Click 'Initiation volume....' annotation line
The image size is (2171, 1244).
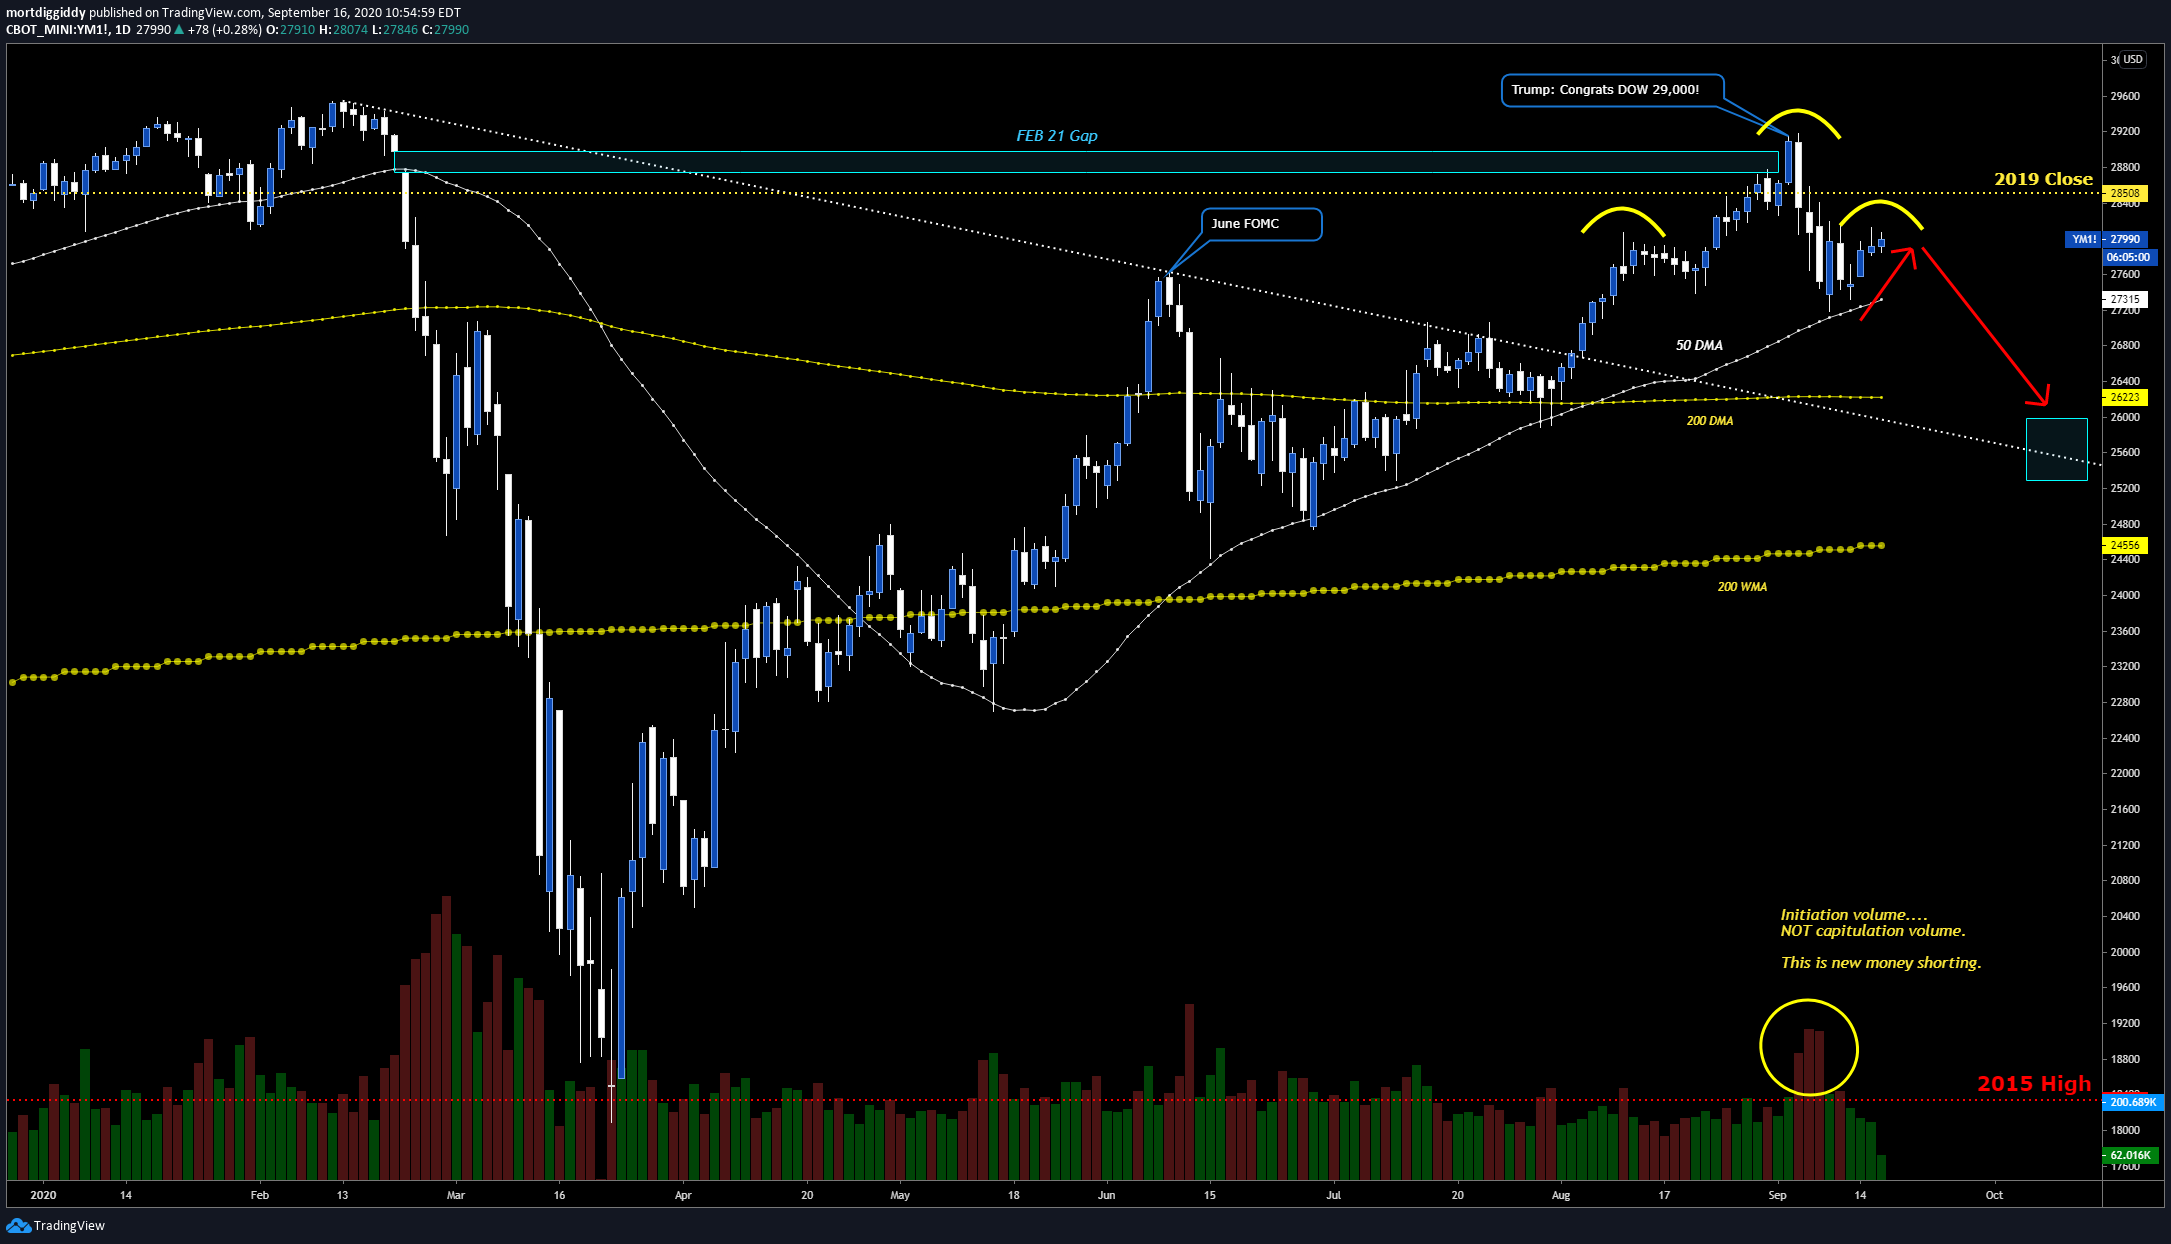(1853, 914)
